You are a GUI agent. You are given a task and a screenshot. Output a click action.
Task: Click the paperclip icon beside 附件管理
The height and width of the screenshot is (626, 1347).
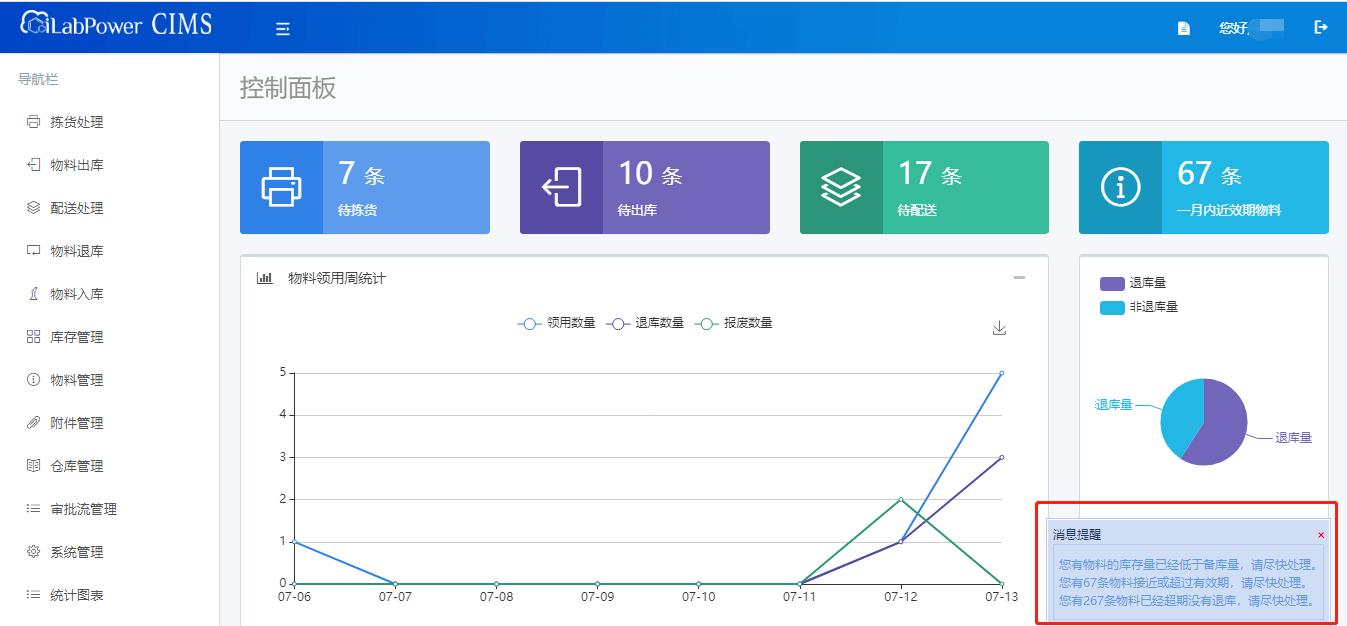(x=33, y=423)
